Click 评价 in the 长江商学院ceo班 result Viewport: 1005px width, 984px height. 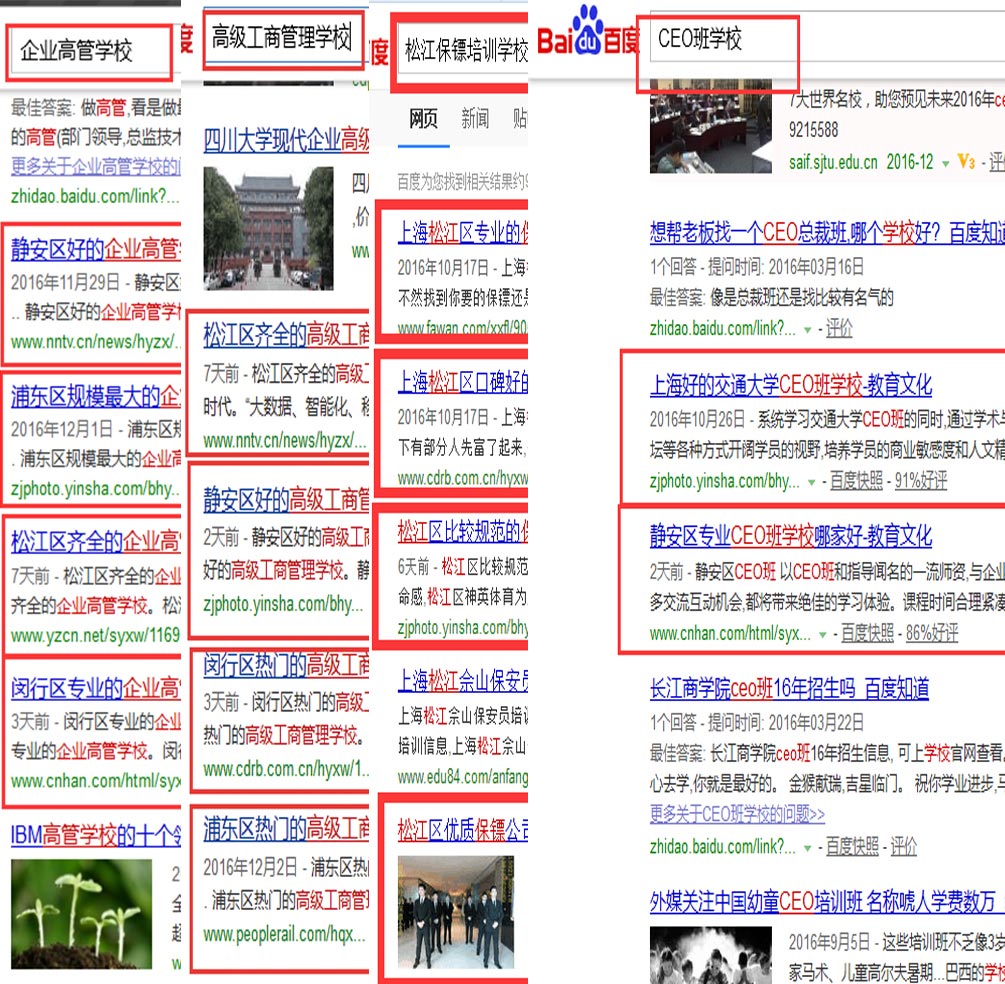tap(904, 847)
